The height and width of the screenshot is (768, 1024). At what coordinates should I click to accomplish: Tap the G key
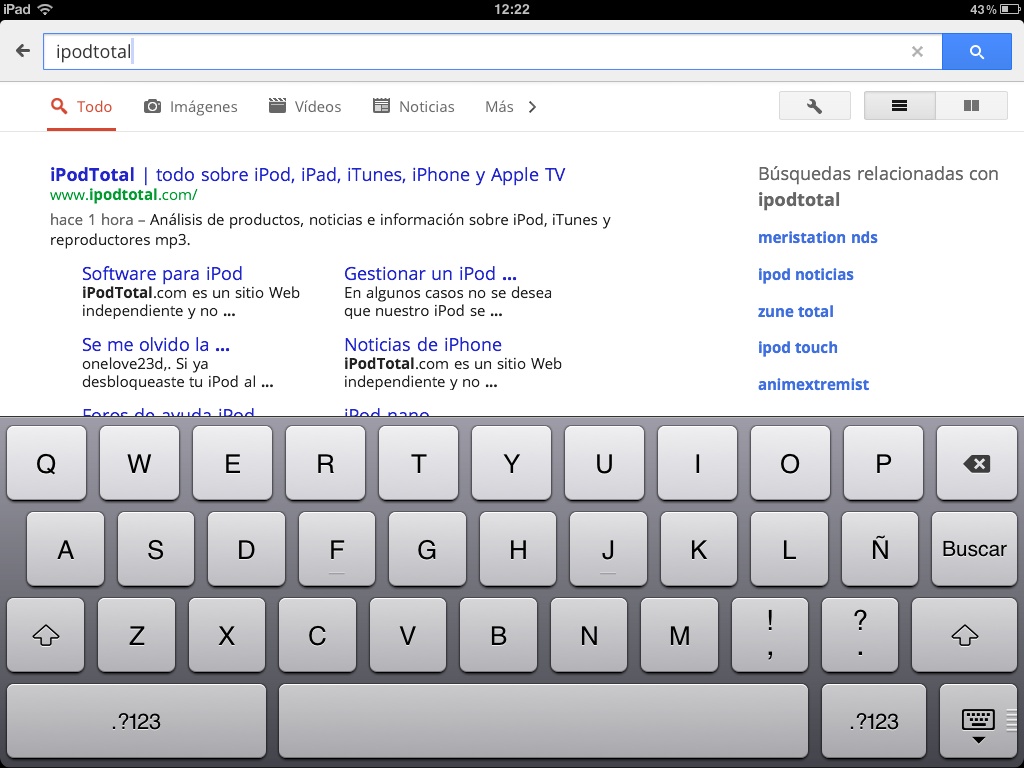[427, 549]
